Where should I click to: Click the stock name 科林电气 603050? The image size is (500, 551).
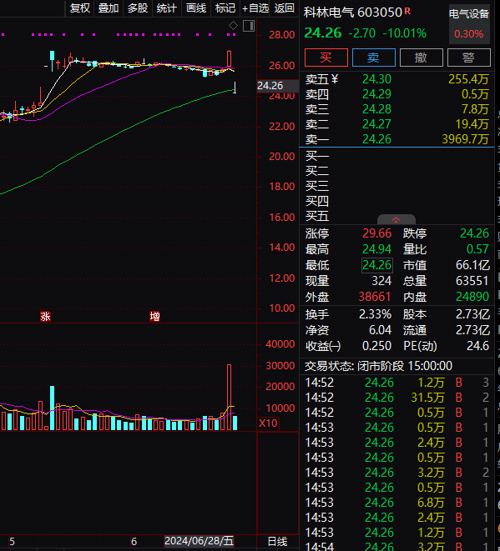[x=353, y=13]
